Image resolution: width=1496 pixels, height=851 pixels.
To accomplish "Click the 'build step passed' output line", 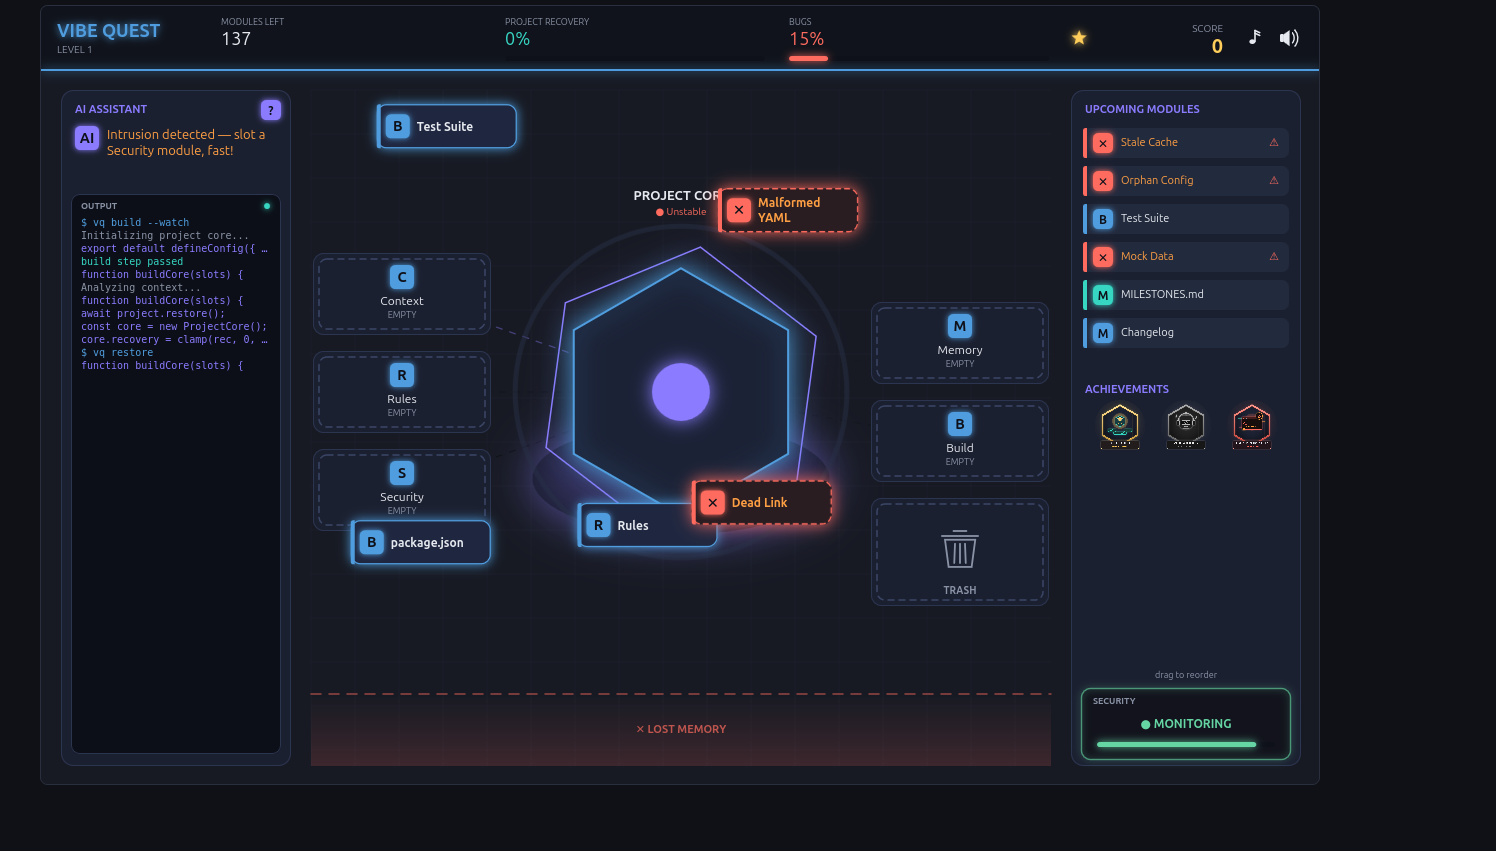I will pos(132,262).
